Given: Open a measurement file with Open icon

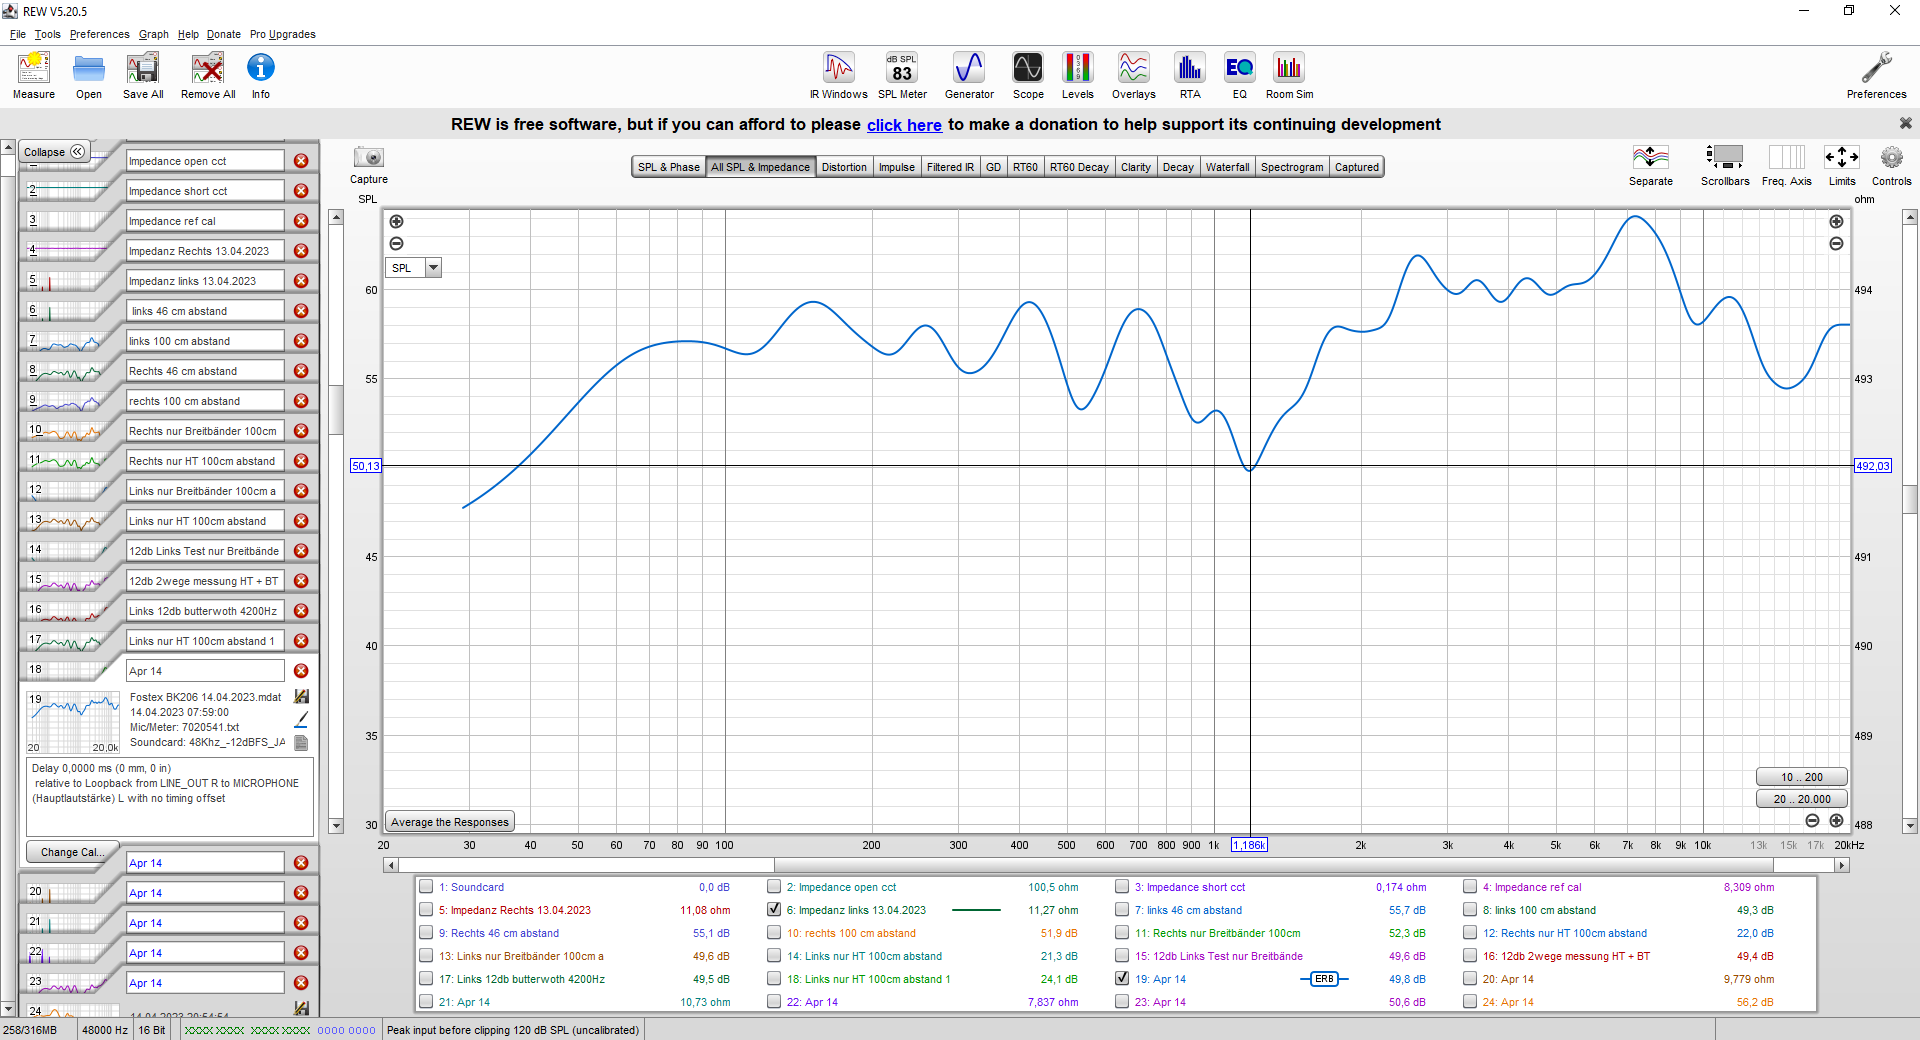Looking at the screenshot, I should click(89, 76).
